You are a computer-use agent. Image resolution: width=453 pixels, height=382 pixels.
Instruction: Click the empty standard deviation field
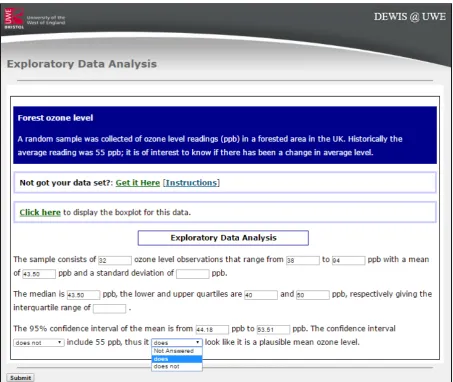click(193, 274)
